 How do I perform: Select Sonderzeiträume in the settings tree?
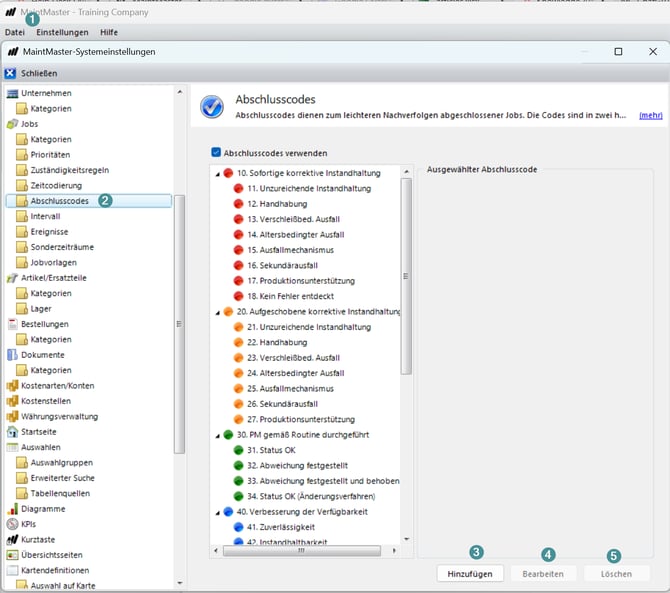click(x=62, y=247)
